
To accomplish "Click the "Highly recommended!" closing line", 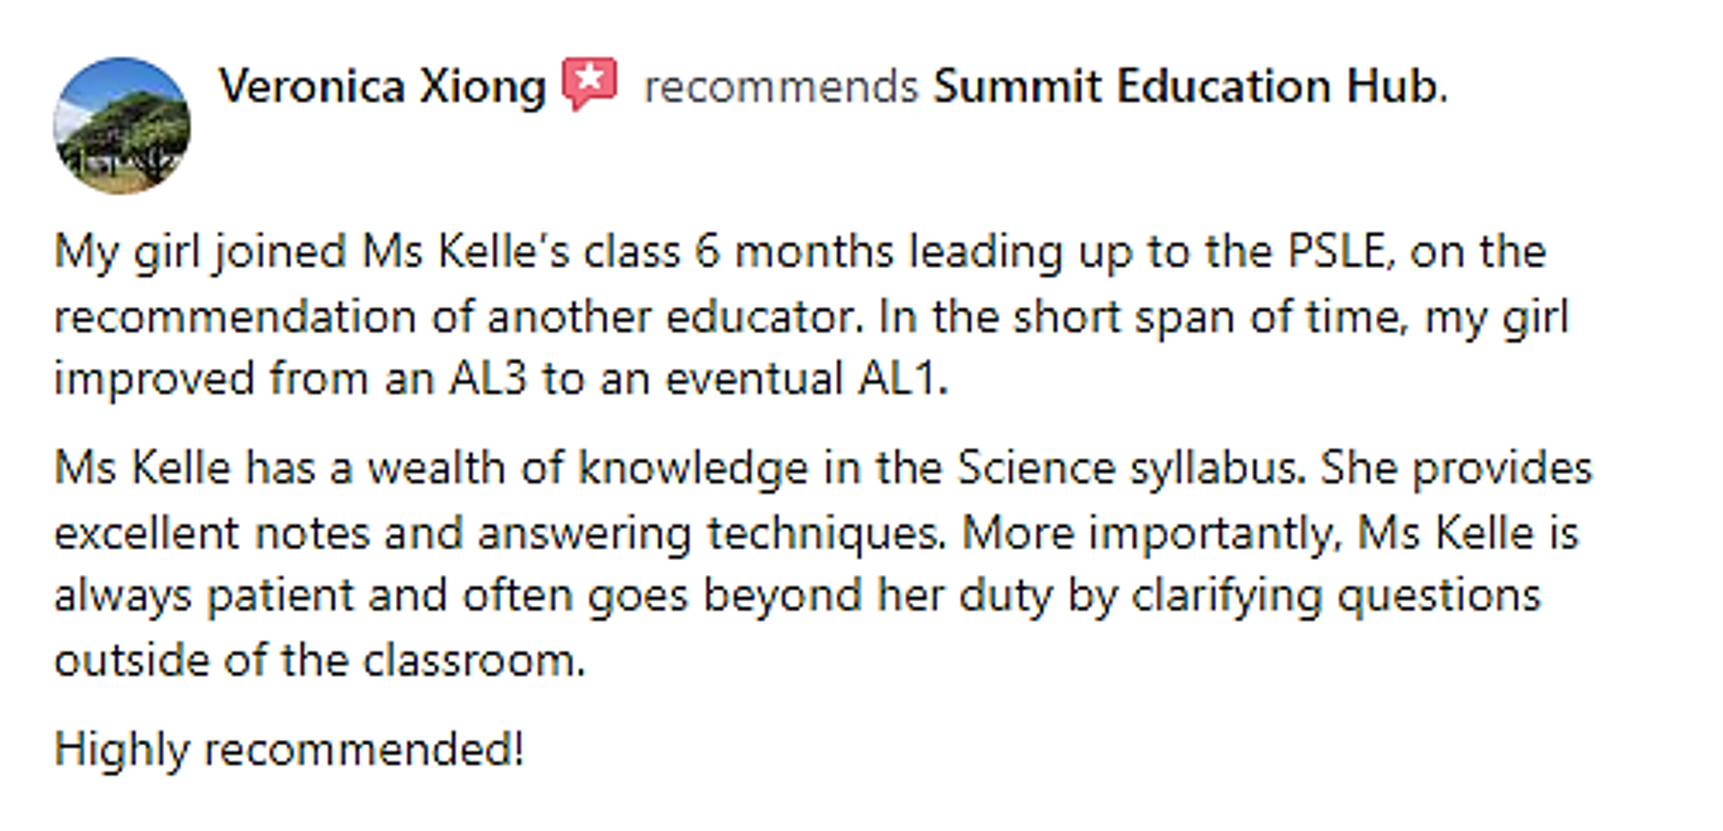I will (289, 749).
